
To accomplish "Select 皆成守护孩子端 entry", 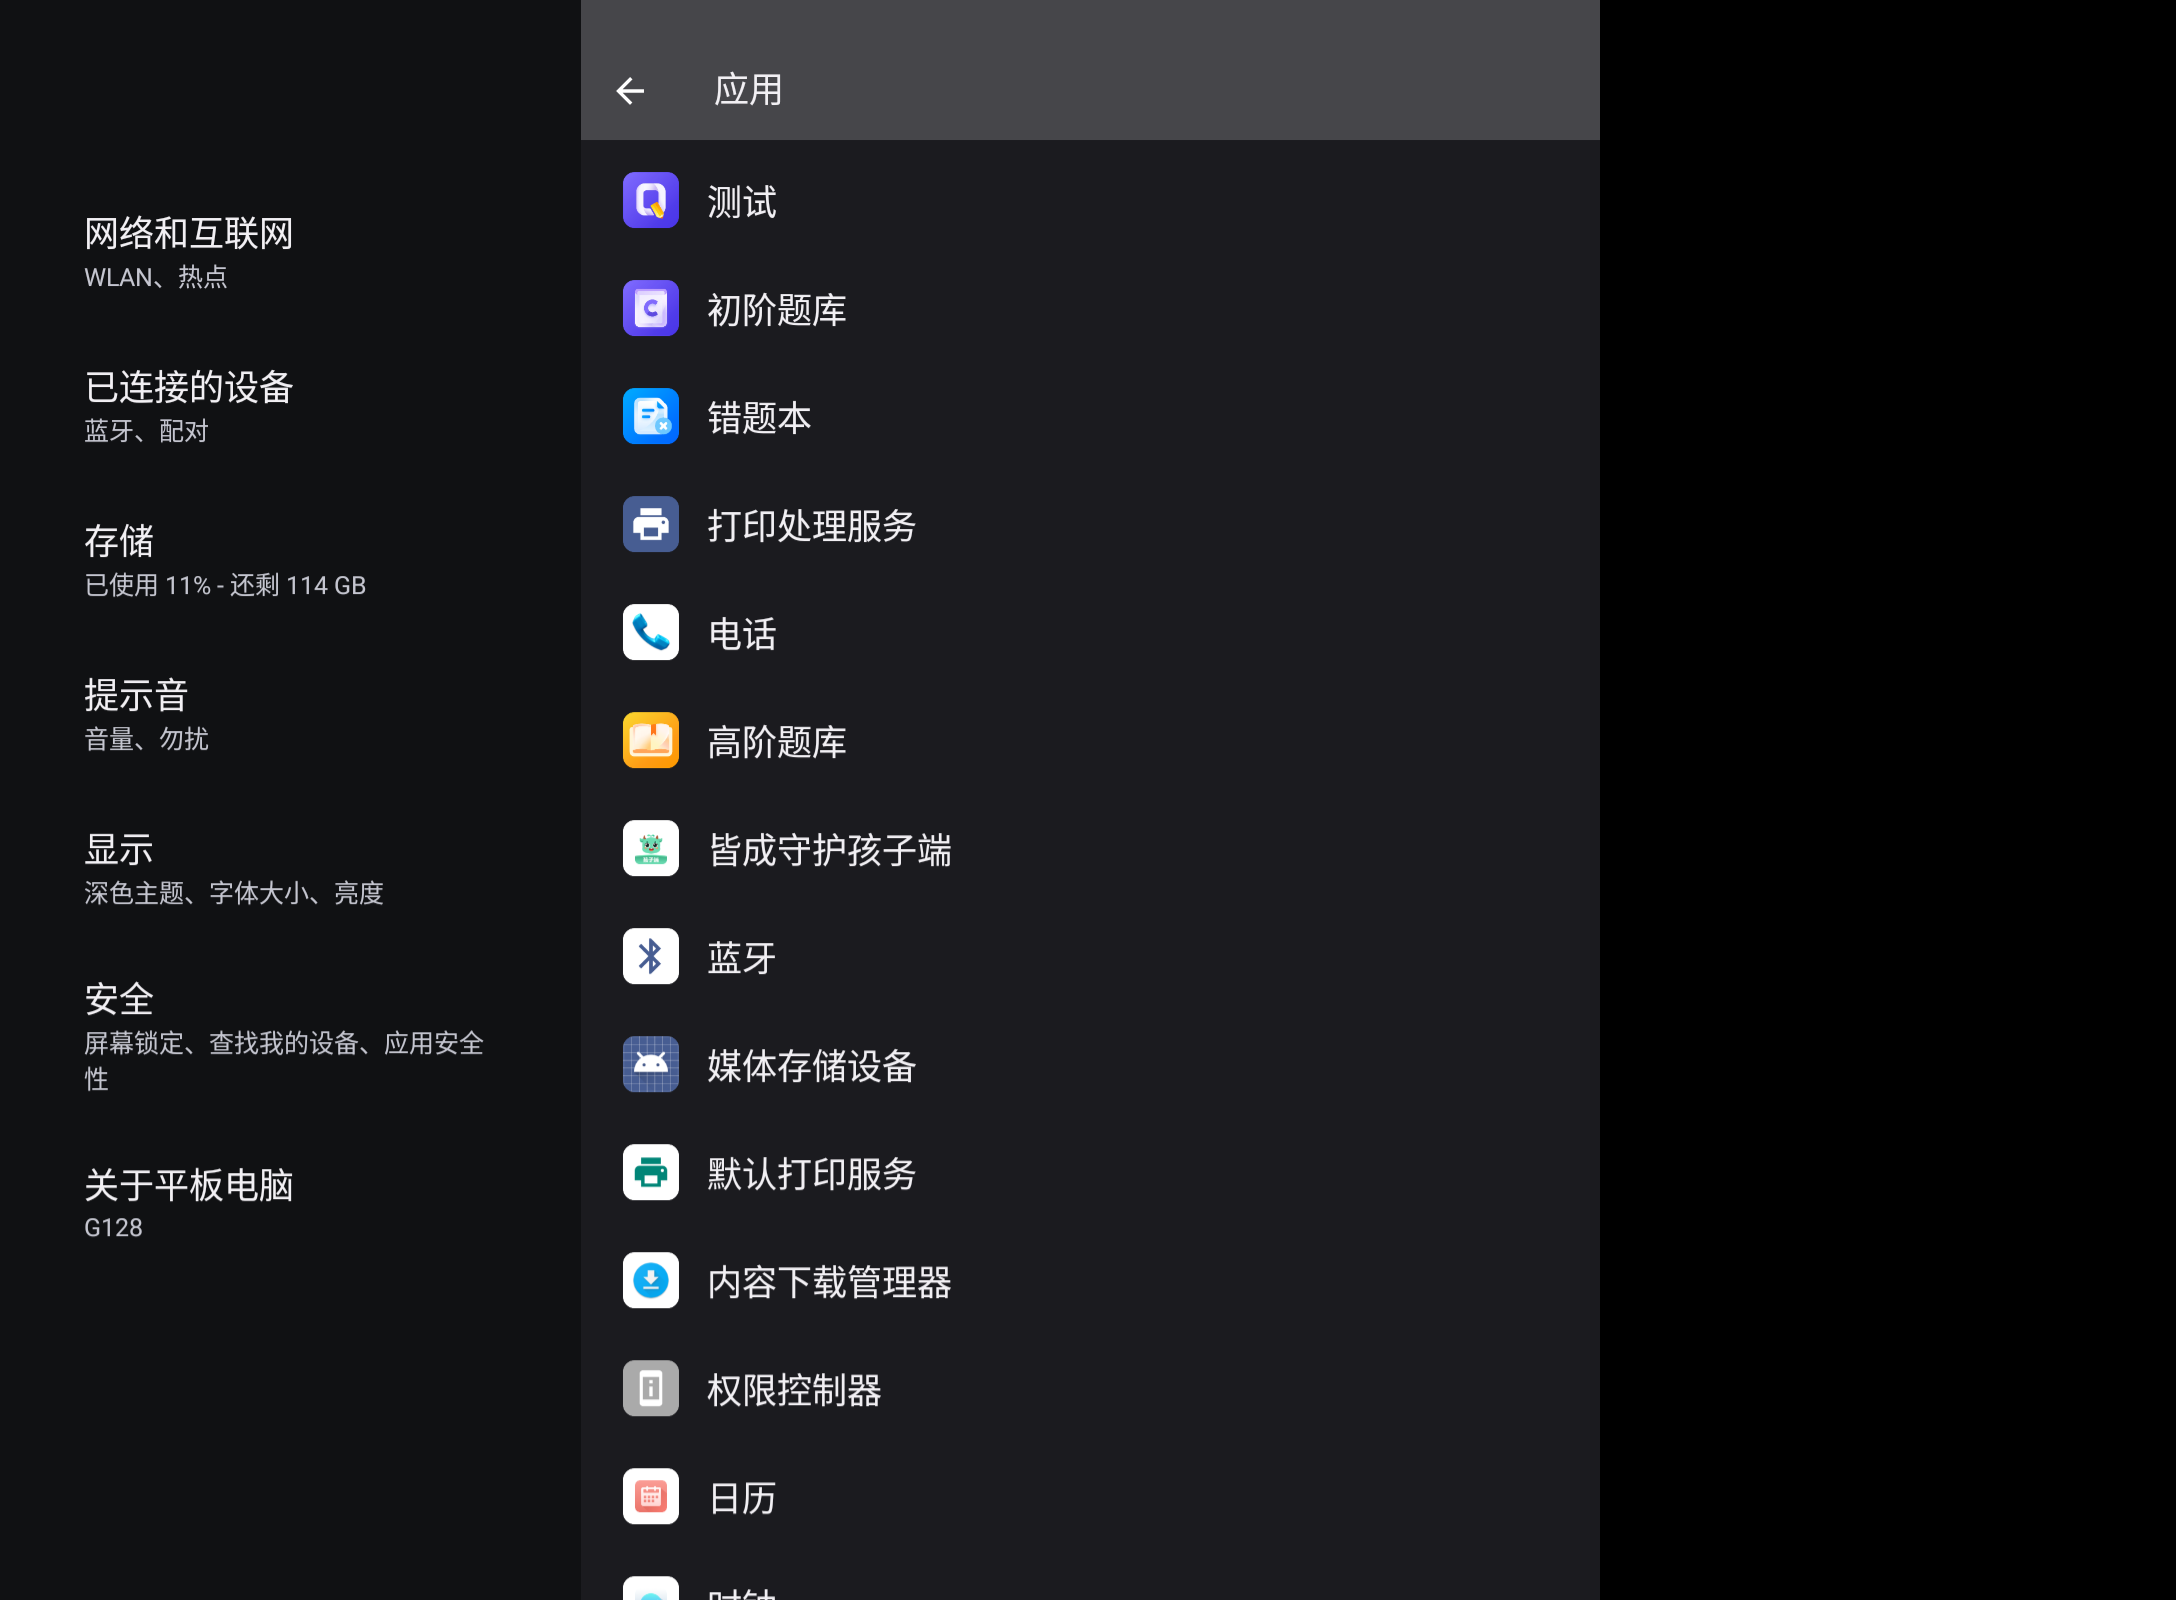I will coord(1090,848).
